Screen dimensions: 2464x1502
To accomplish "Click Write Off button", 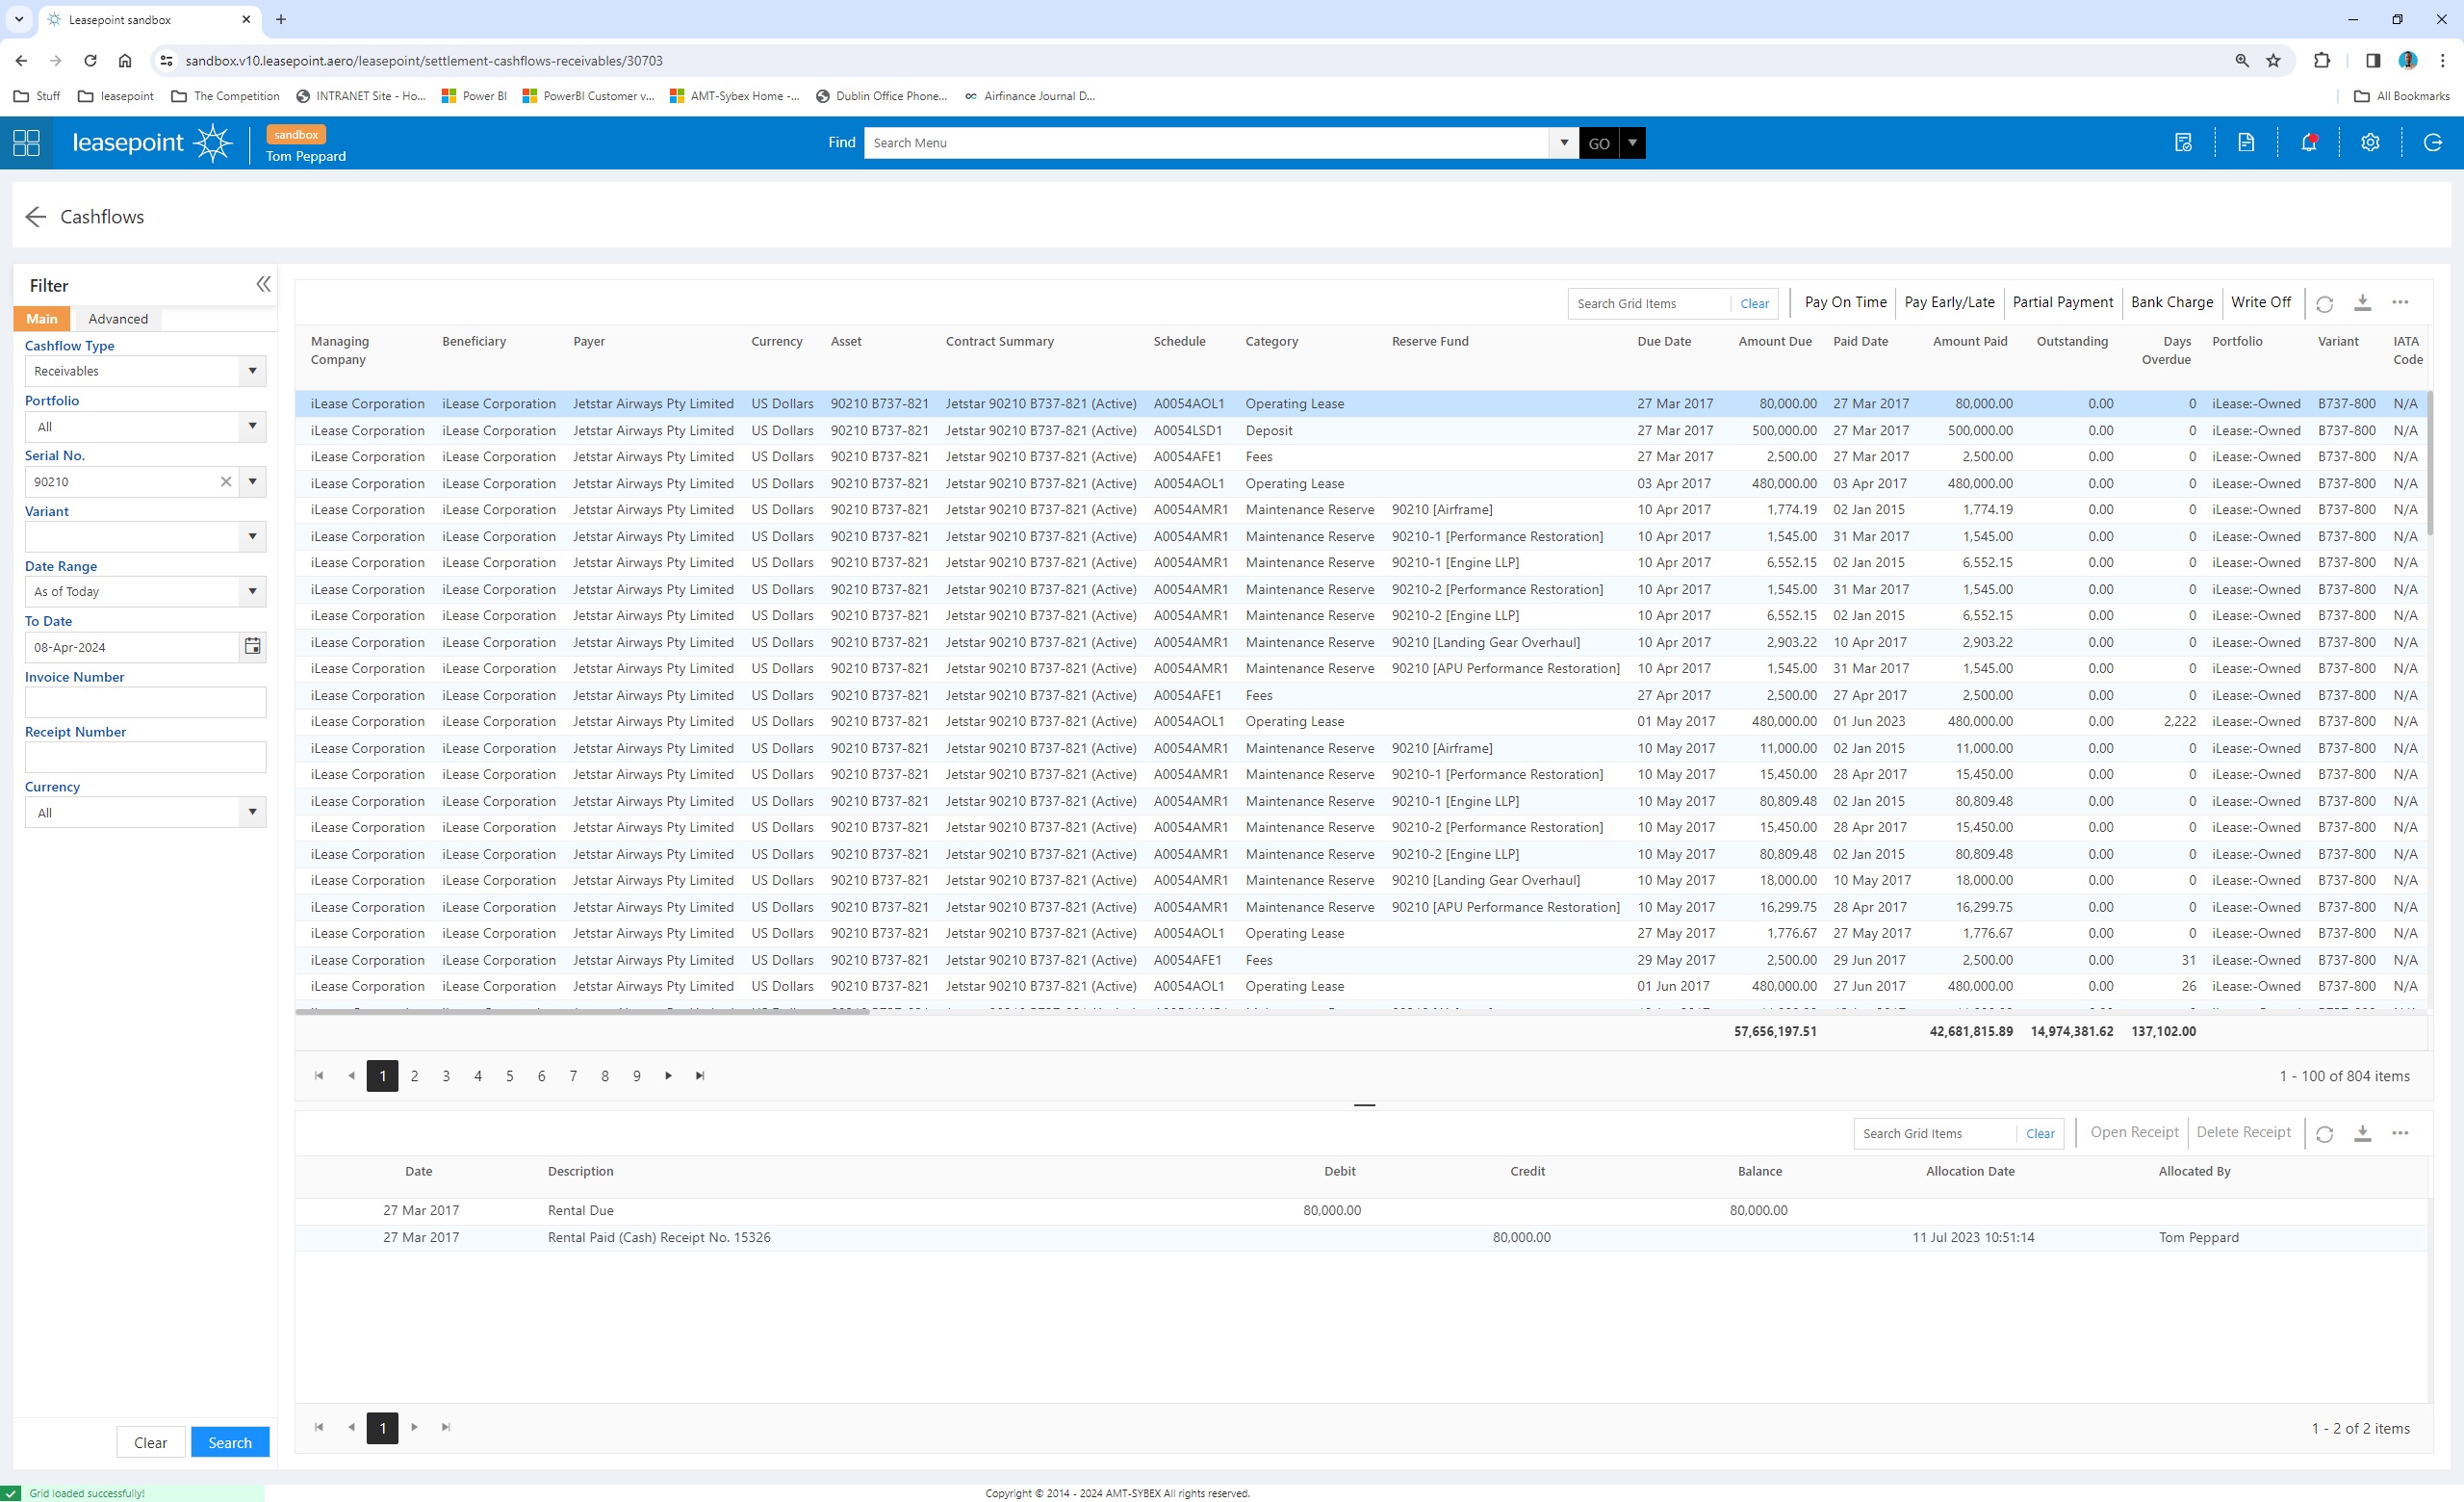I will [x=2261, y=302].
